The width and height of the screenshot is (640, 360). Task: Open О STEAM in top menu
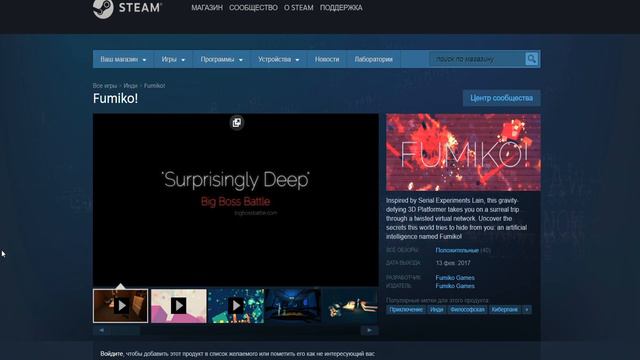[x=298, y=8]
